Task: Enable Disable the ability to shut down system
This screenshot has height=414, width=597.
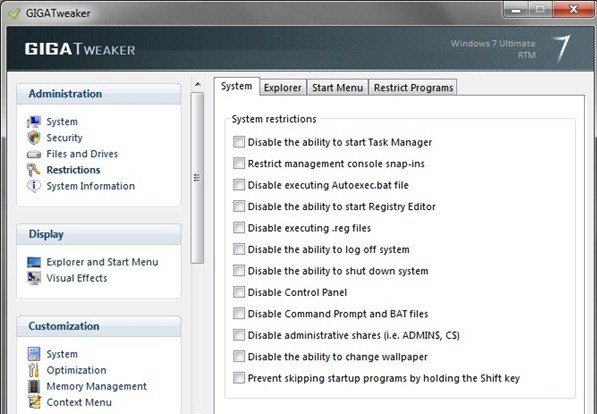Action: click(x=239, y=271)
